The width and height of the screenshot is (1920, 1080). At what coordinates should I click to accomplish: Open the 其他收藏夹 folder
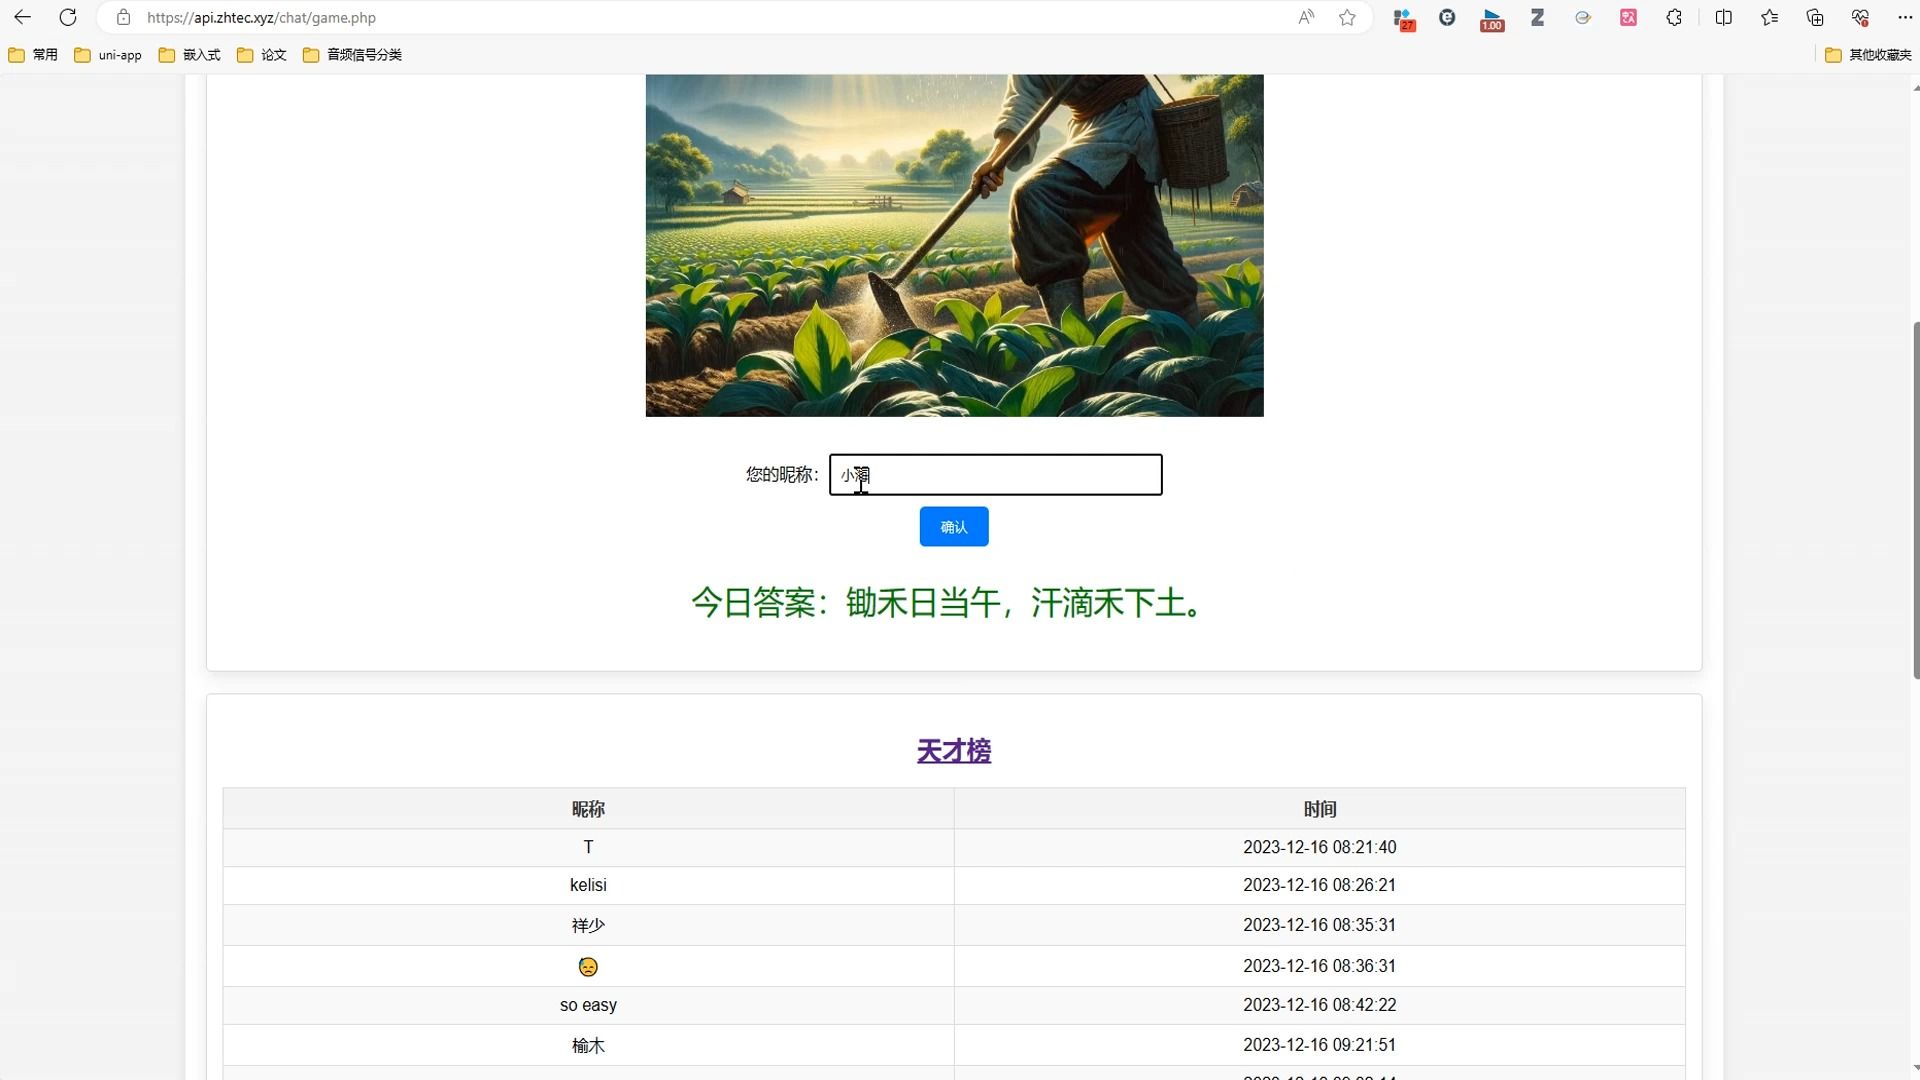click(1868, 55)
